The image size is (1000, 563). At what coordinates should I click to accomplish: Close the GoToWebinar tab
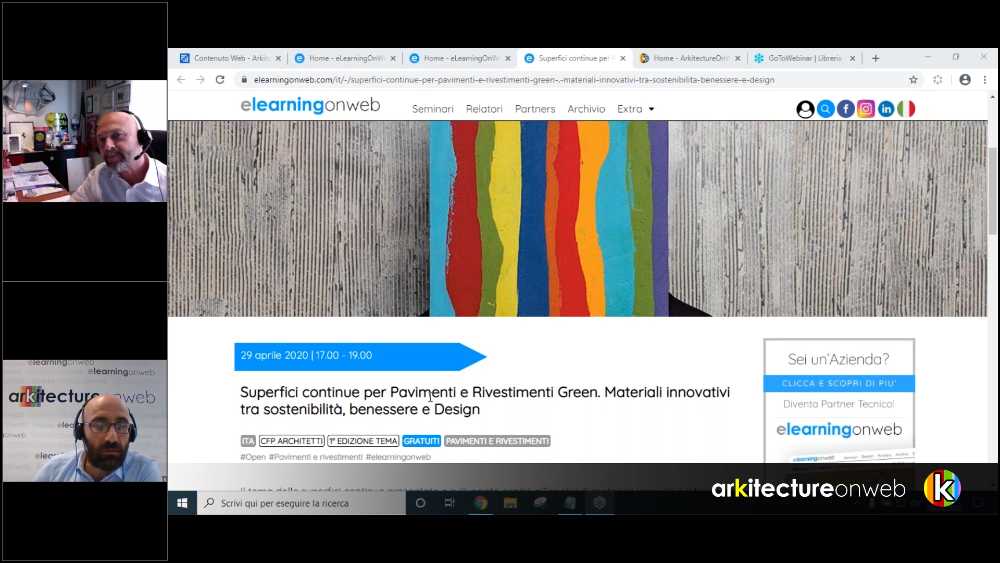coord(853,58)
